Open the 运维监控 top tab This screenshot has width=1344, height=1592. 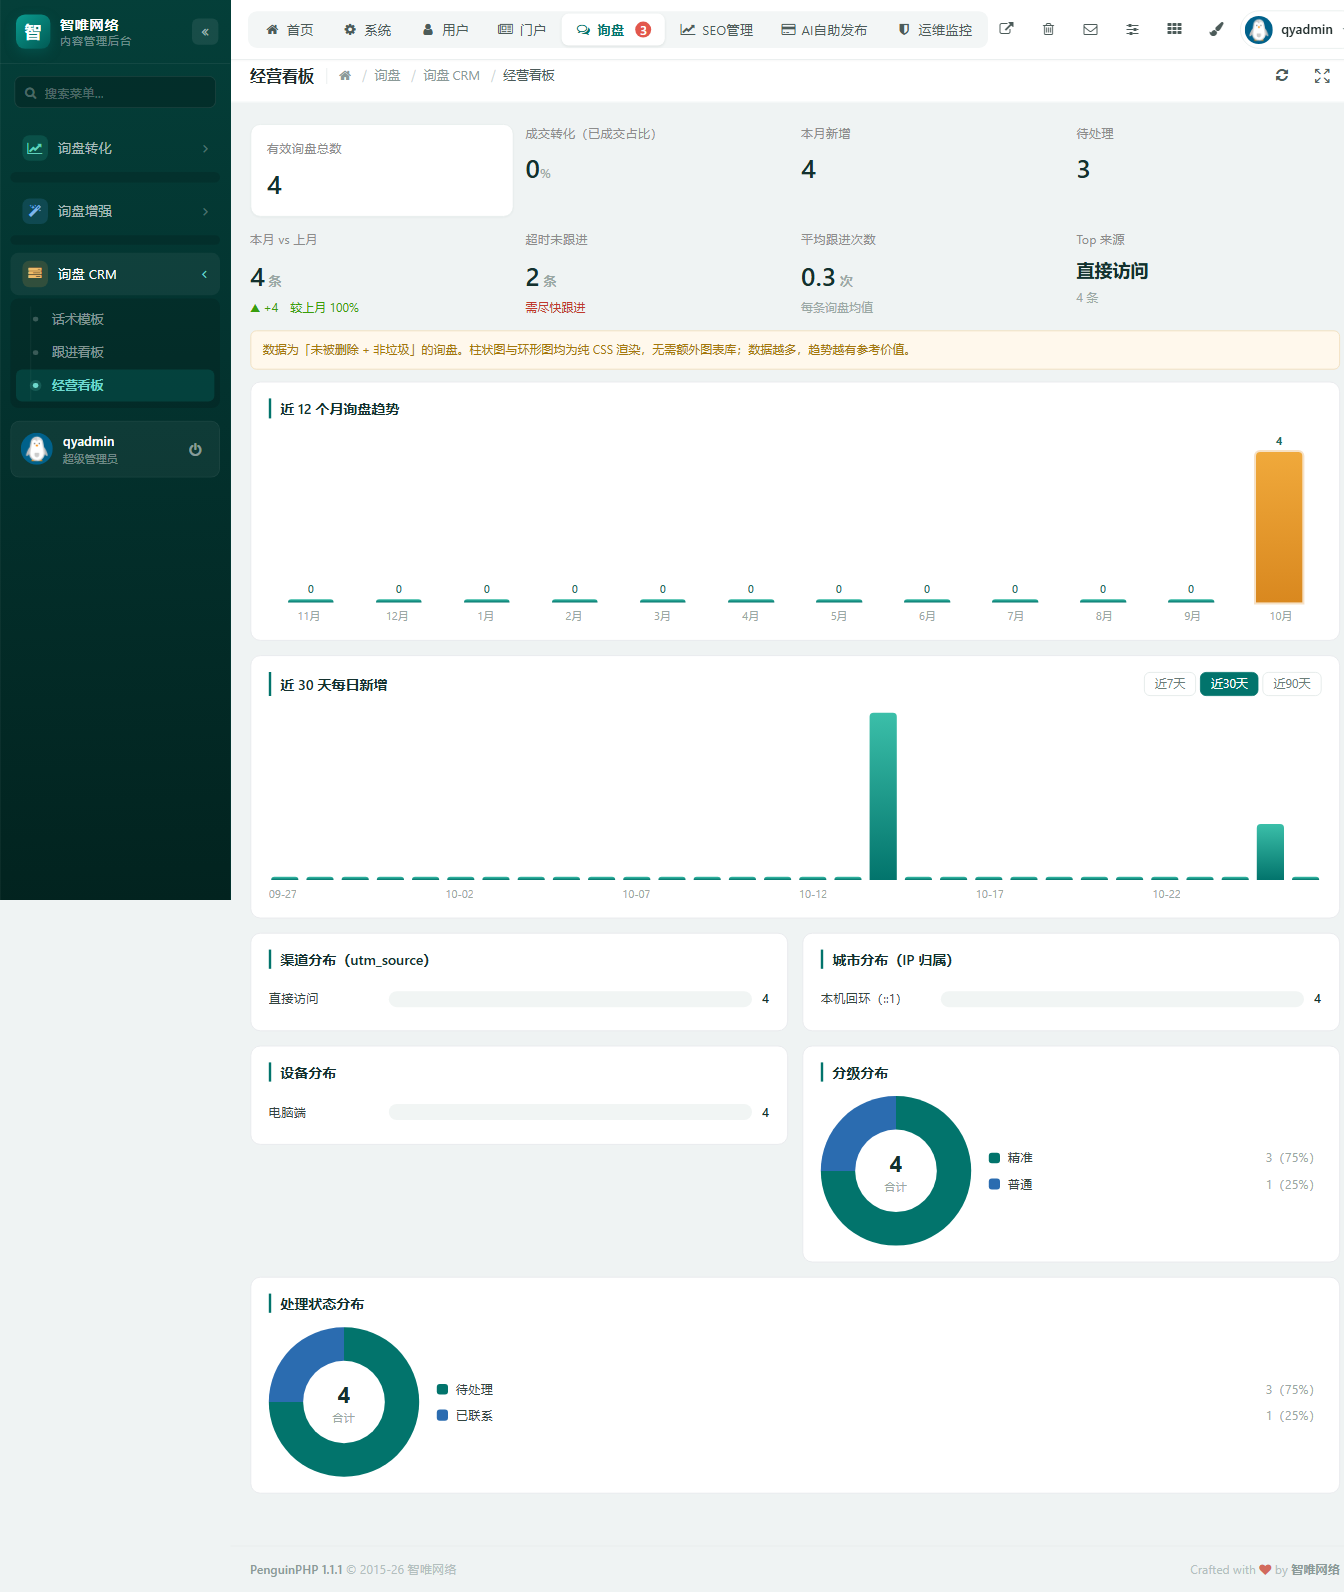[x=935, y=30]
